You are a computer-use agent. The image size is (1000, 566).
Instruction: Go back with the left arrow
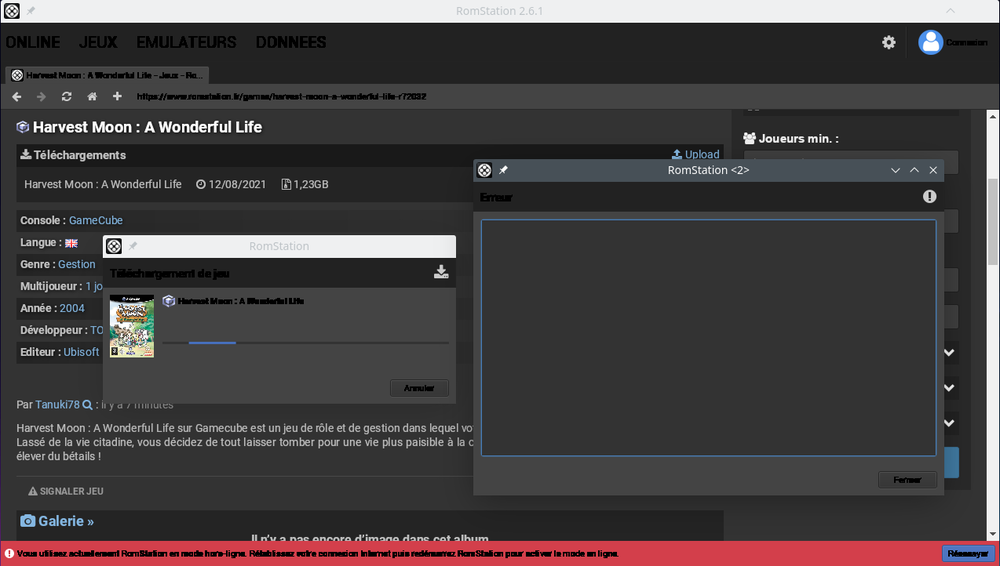(x=17, y=96)
